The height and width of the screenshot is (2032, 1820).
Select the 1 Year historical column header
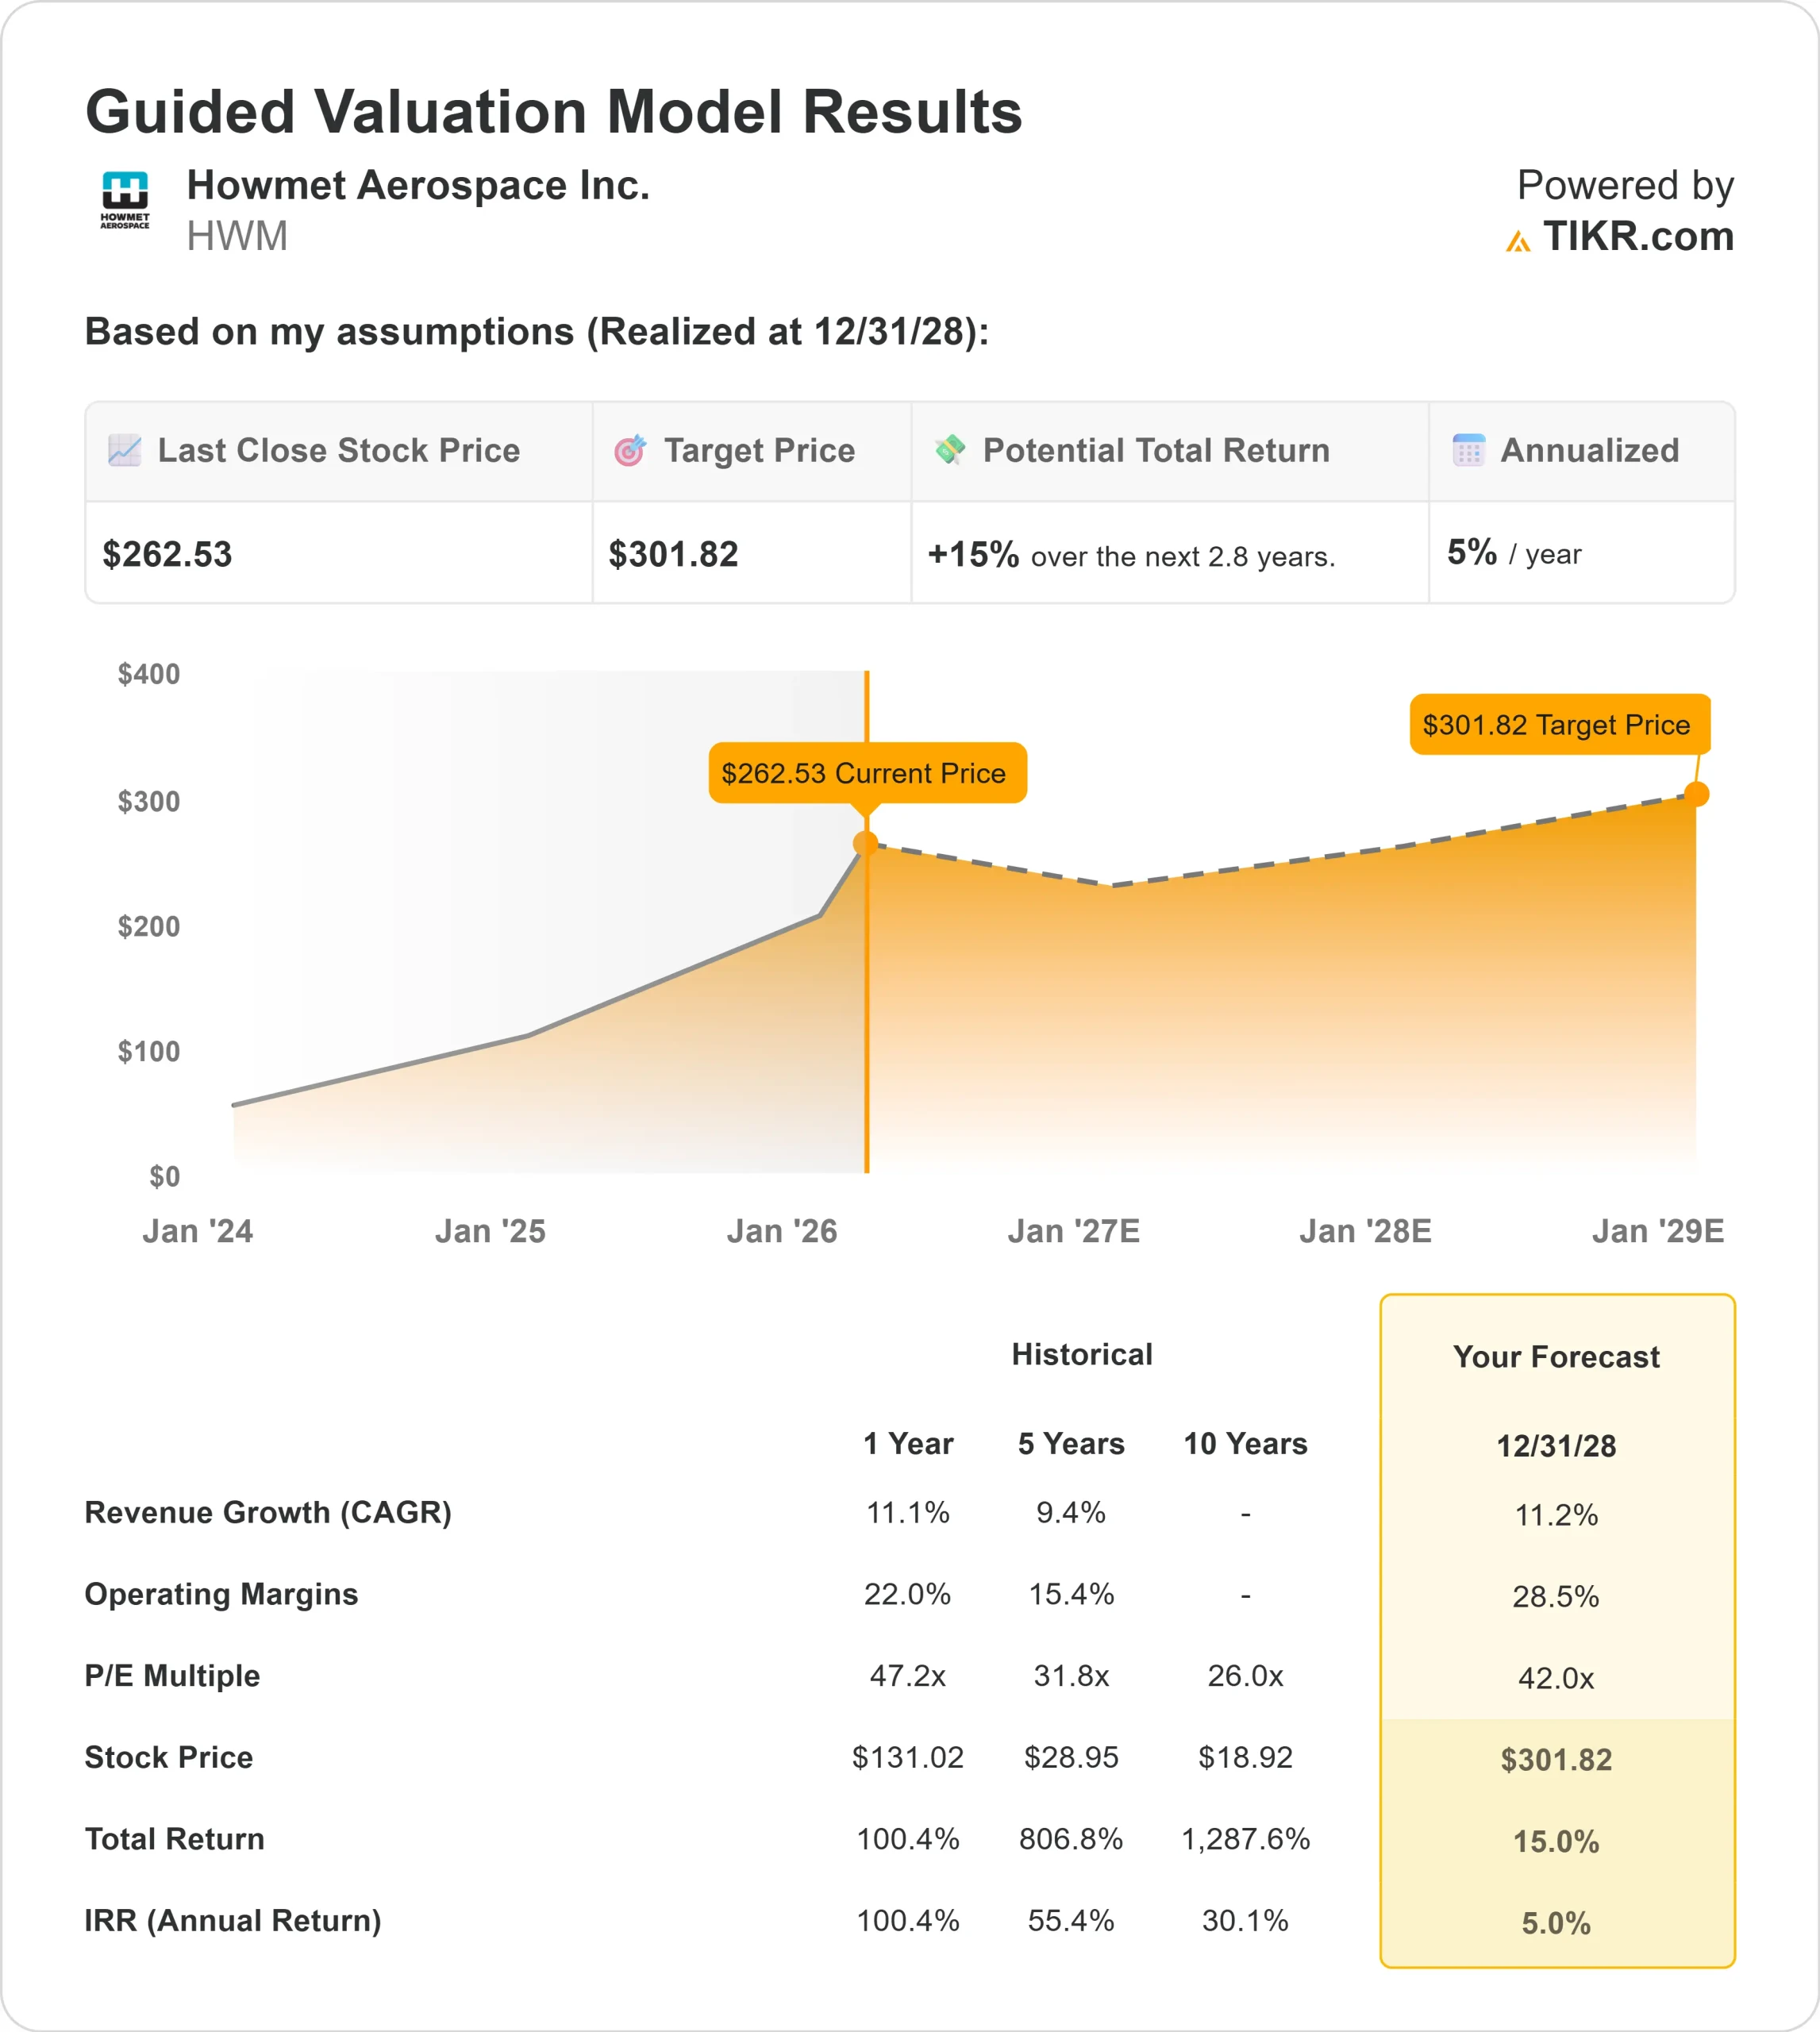(907, 1443)
